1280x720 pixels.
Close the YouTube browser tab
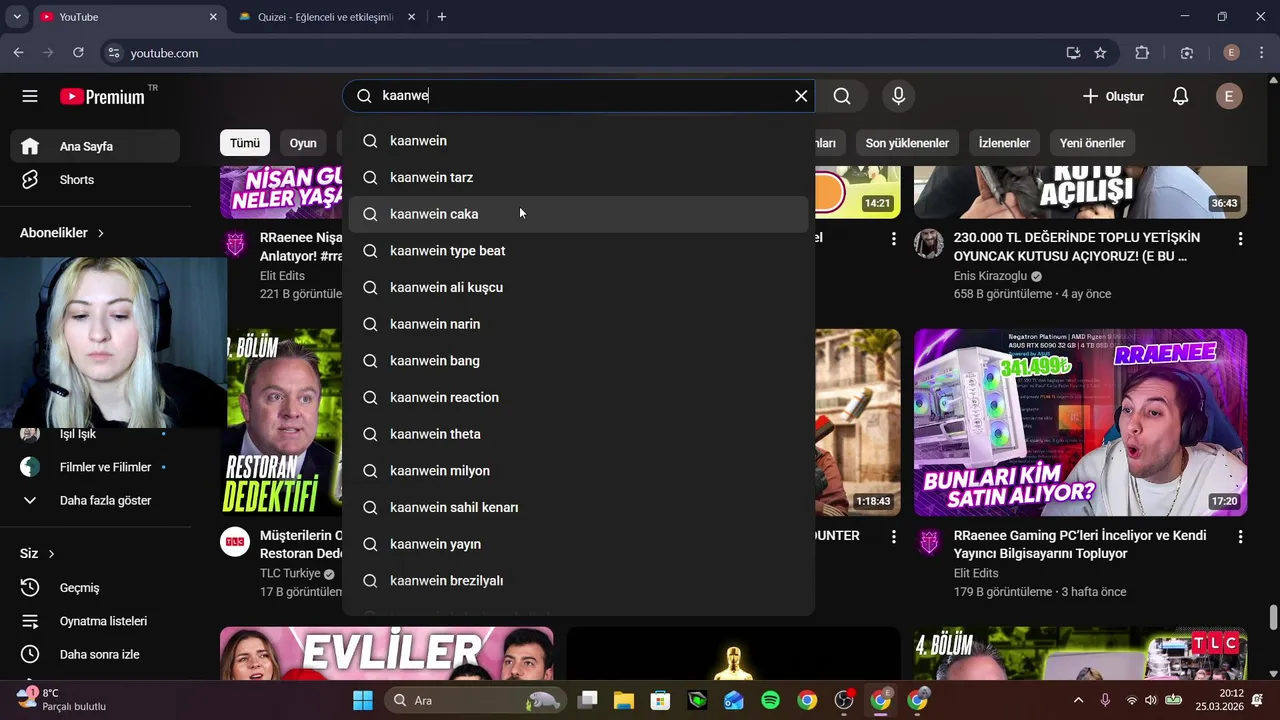[x=213, y=17]
